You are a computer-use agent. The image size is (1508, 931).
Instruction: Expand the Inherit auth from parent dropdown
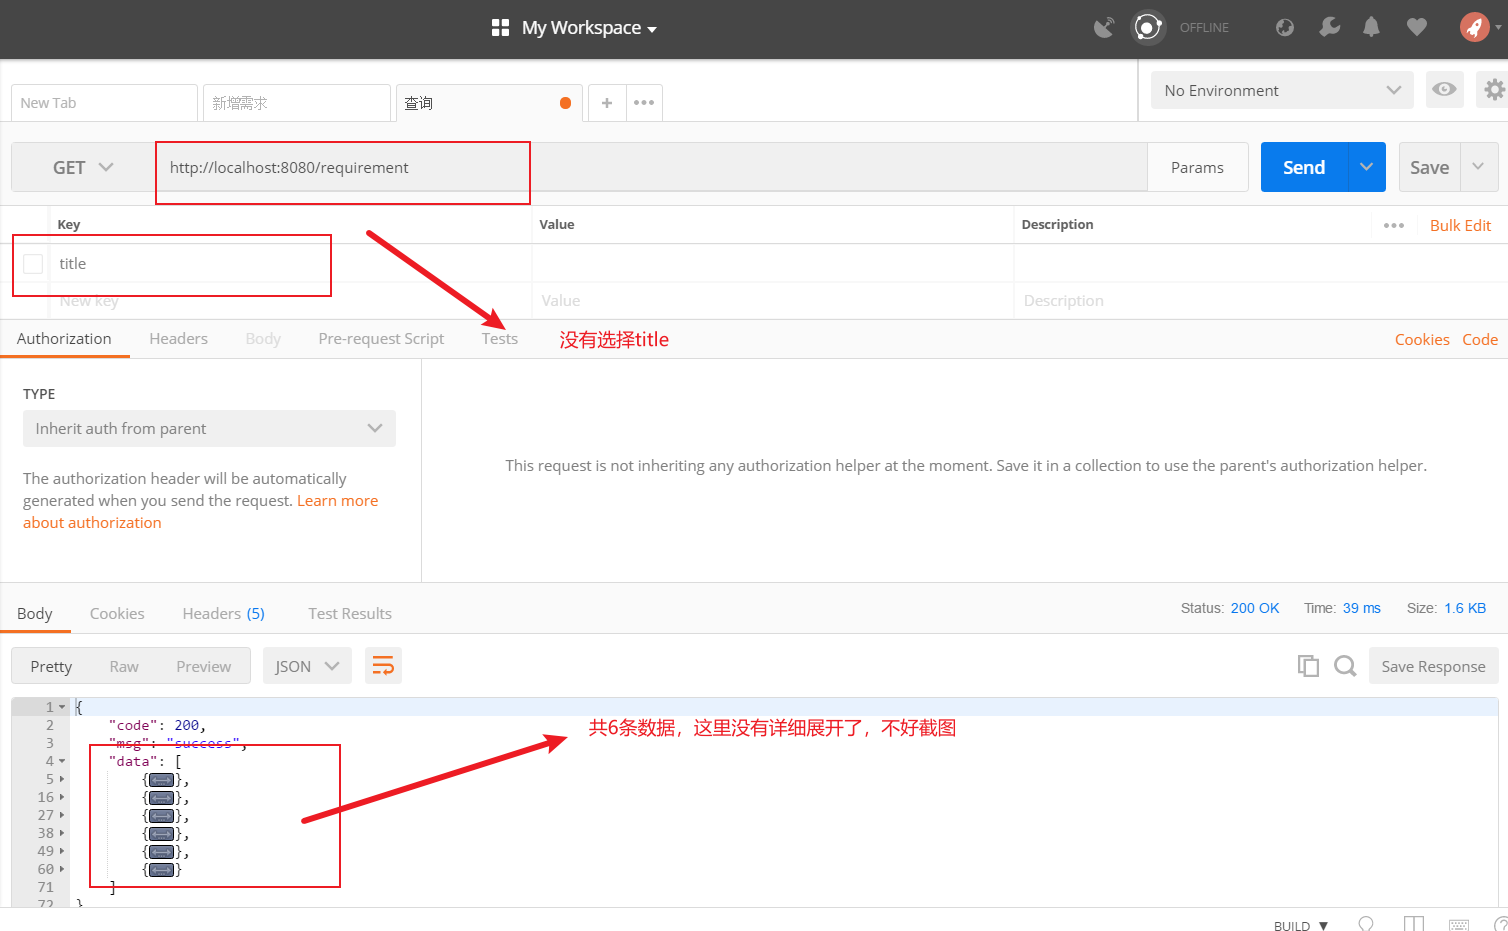[209, 429]
